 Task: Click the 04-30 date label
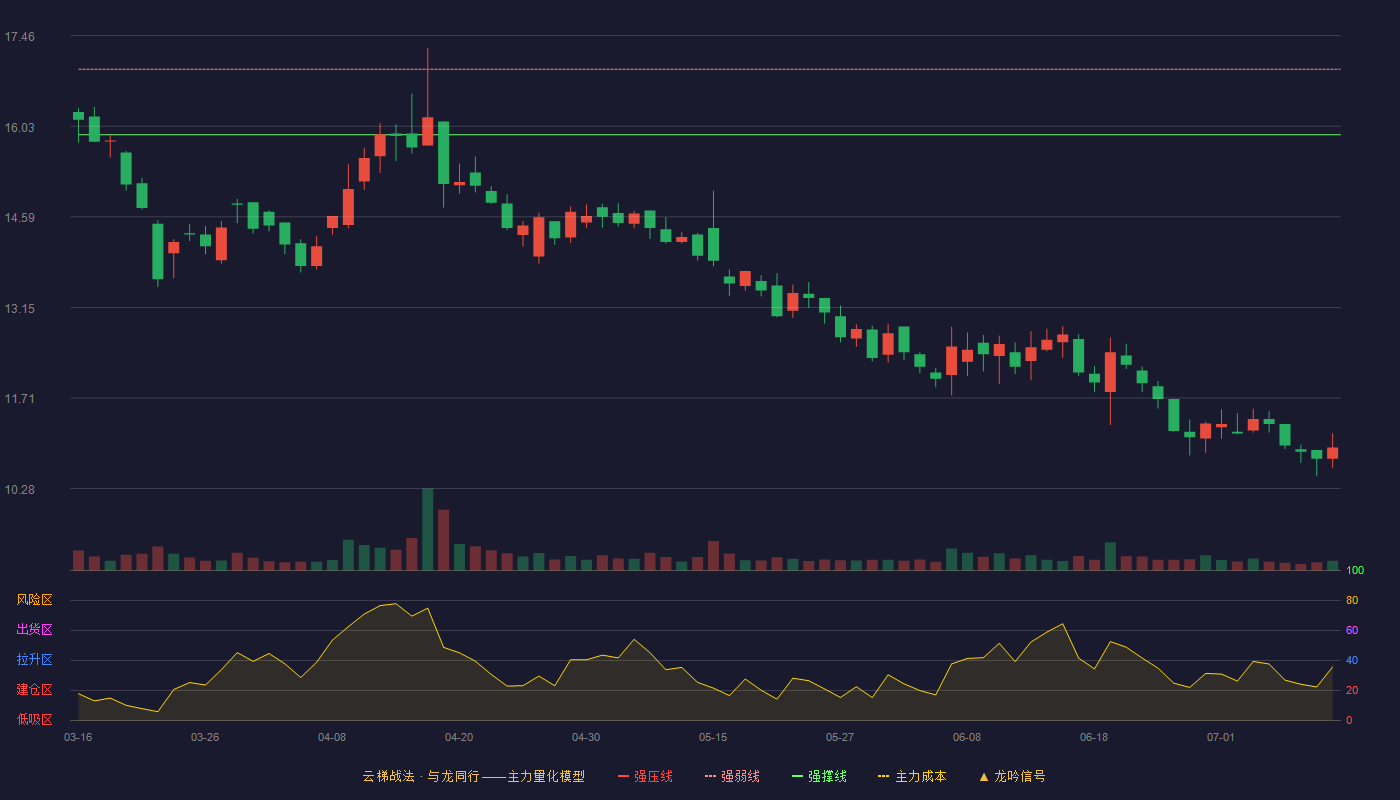586,737
